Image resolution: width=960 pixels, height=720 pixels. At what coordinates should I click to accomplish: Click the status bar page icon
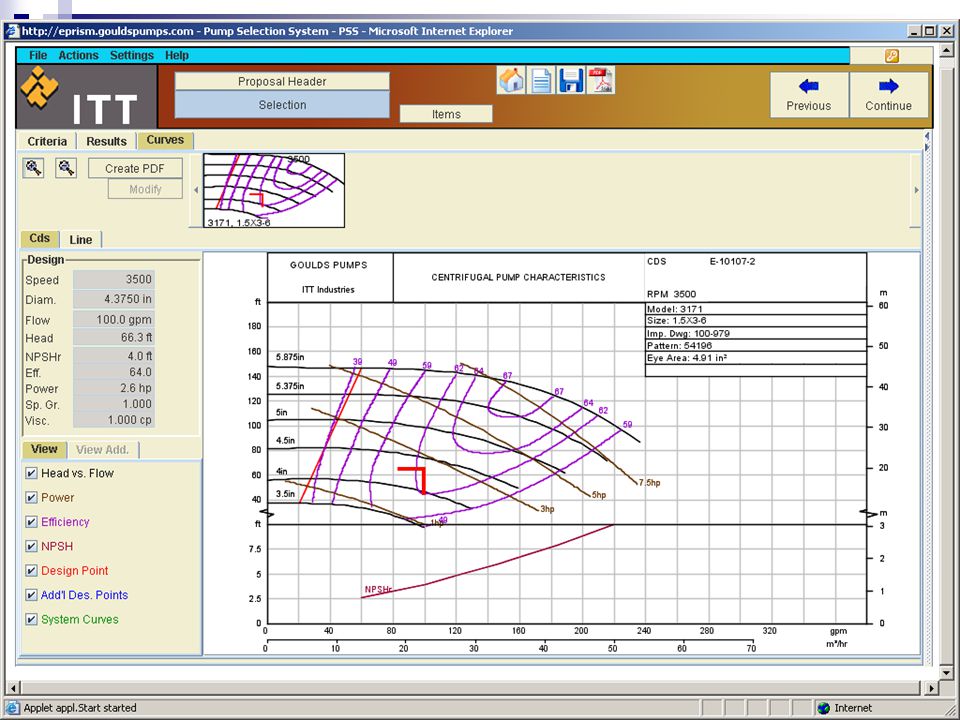[12, 708]
